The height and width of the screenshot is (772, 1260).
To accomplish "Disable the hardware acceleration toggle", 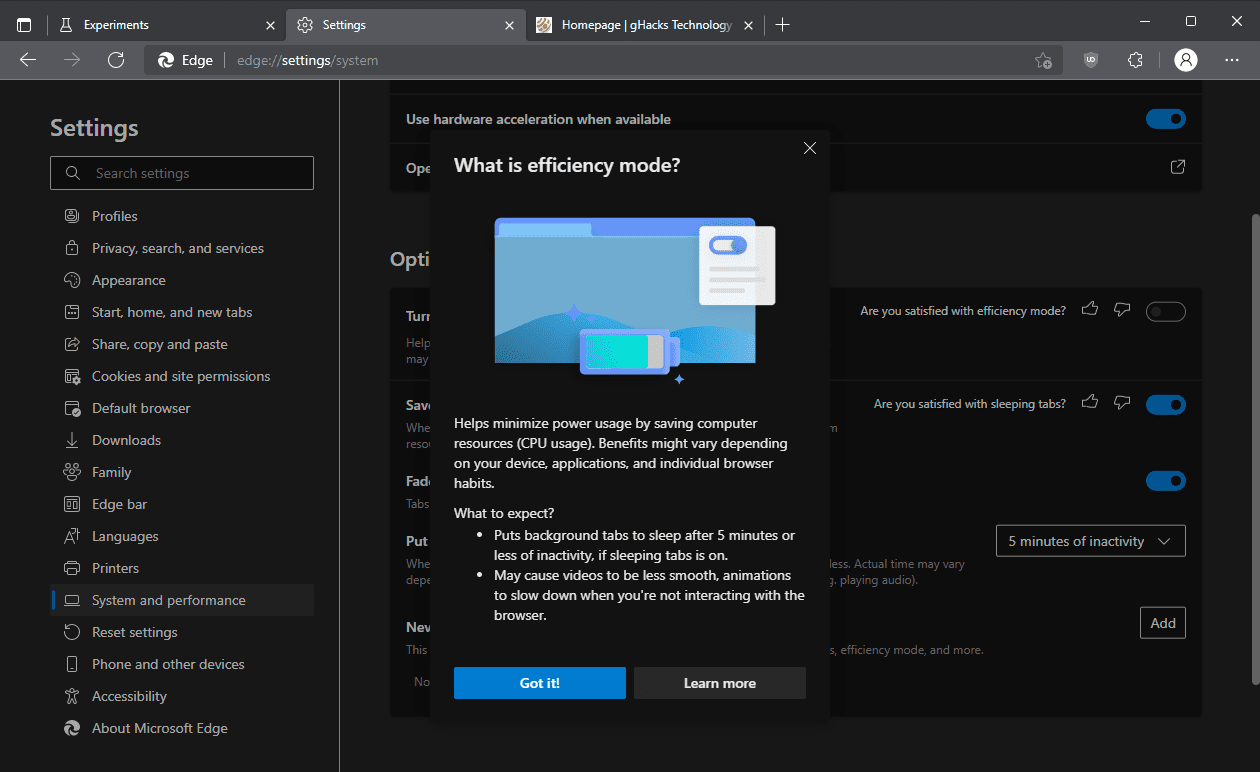I will coord(1165,118).
